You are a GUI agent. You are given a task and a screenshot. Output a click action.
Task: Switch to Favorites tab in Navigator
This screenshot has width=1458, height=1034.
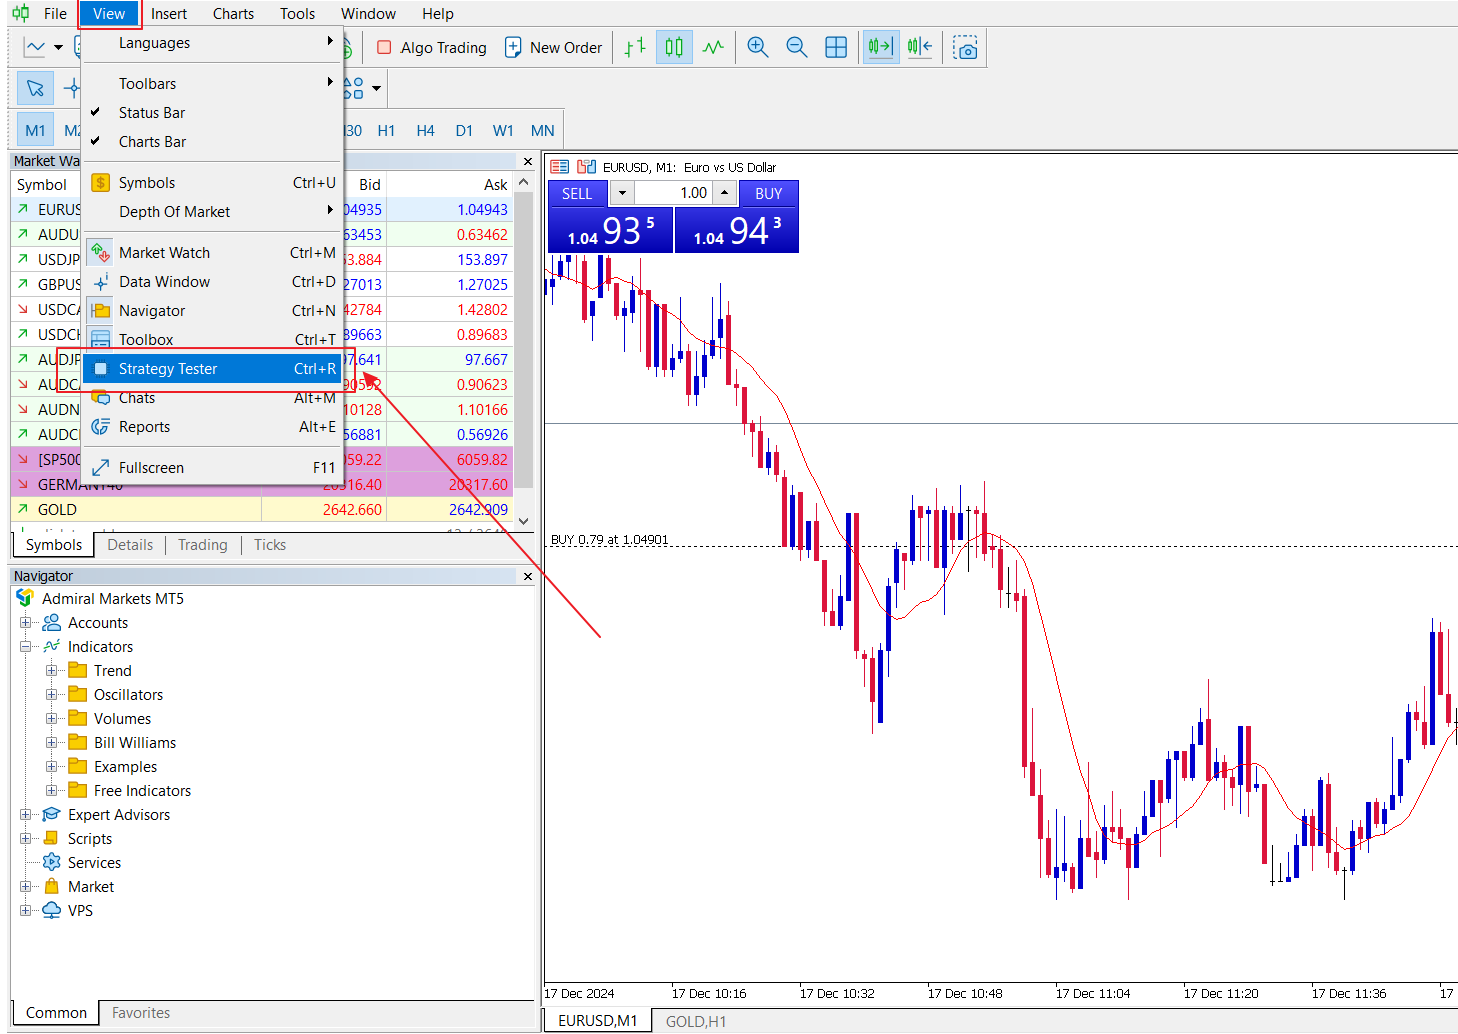pyautogui.click(x=141, y=1013)
